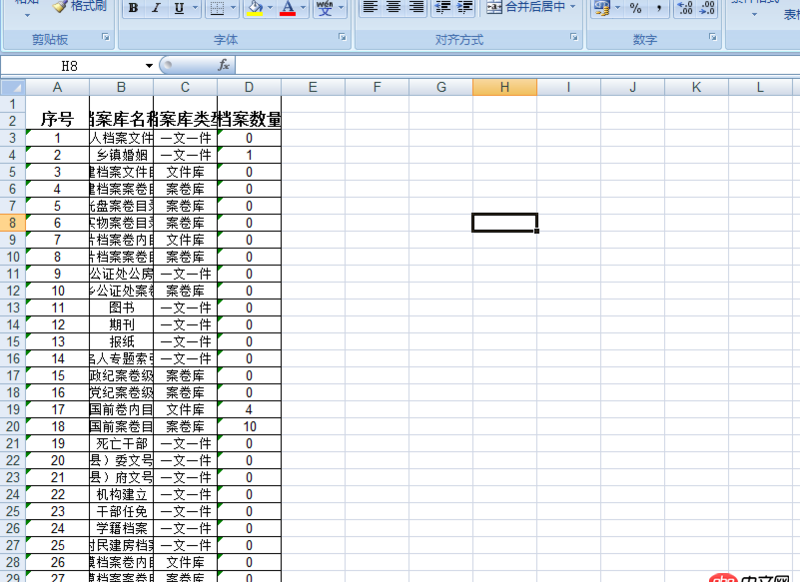
Task: Apply percent style
Action: coord(636,8)
